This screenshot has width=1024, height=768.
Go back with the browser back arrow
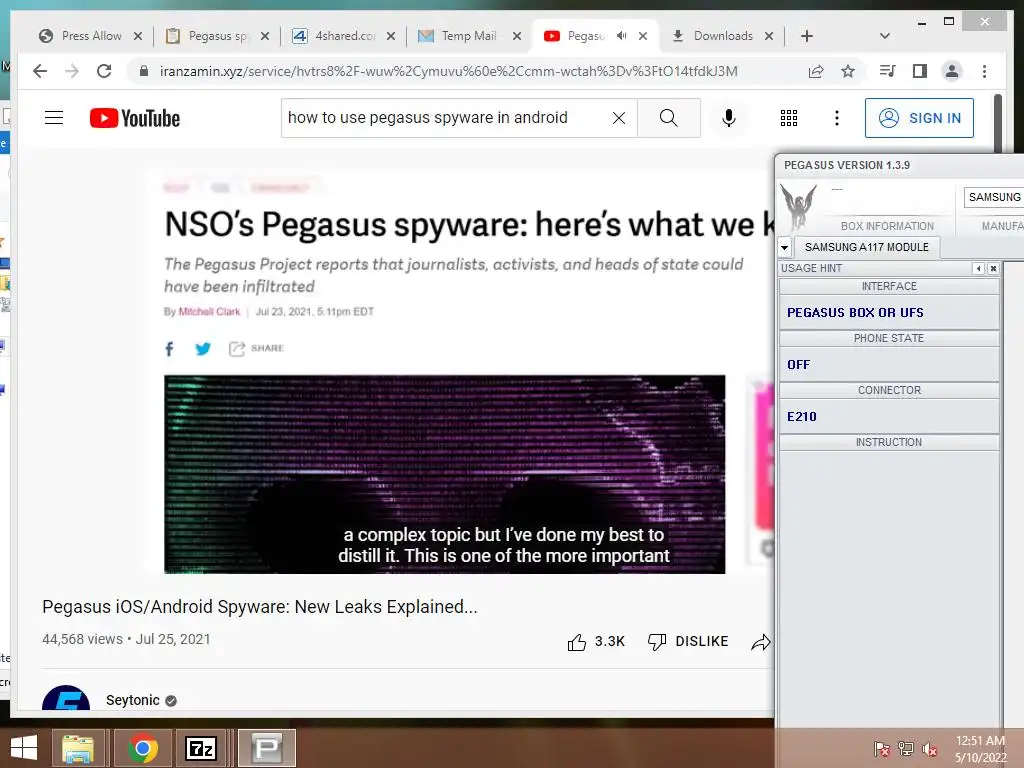(x=40, y=71)
